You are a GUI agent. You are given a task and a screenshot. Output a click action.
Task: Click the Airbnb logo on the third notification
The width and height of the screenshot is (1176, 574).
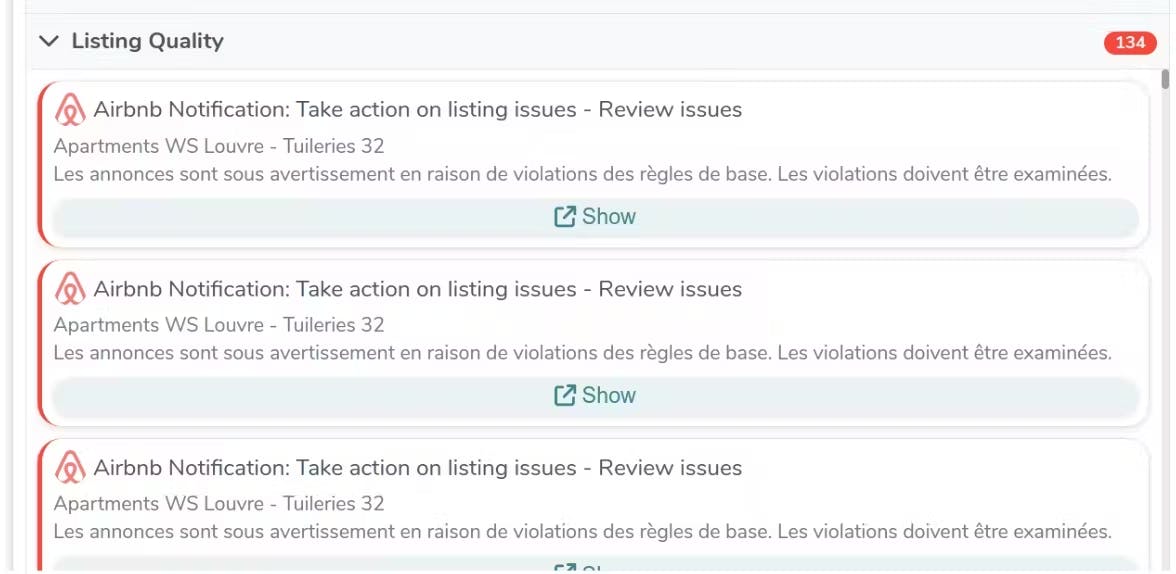tap(70, 468)
